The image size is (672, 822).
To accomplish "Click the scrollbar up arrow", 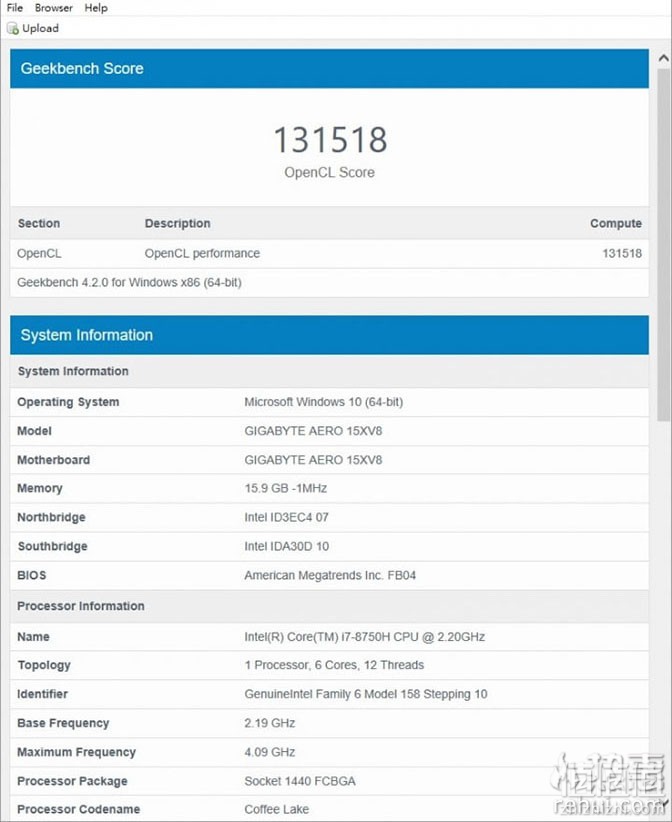I will coord(664,58).
